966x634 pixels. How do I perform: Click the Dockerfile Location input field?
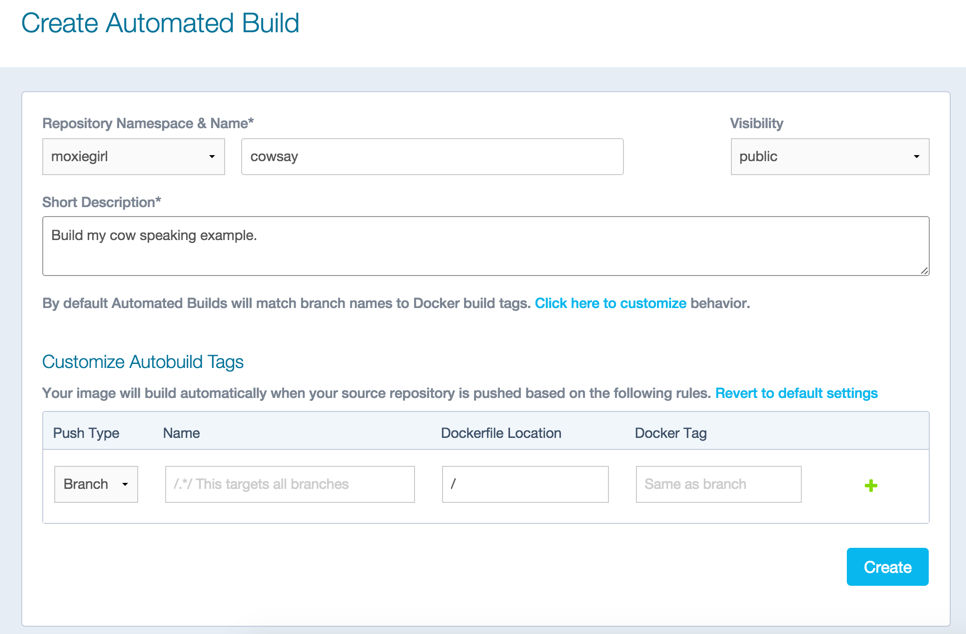pos(525,484)
